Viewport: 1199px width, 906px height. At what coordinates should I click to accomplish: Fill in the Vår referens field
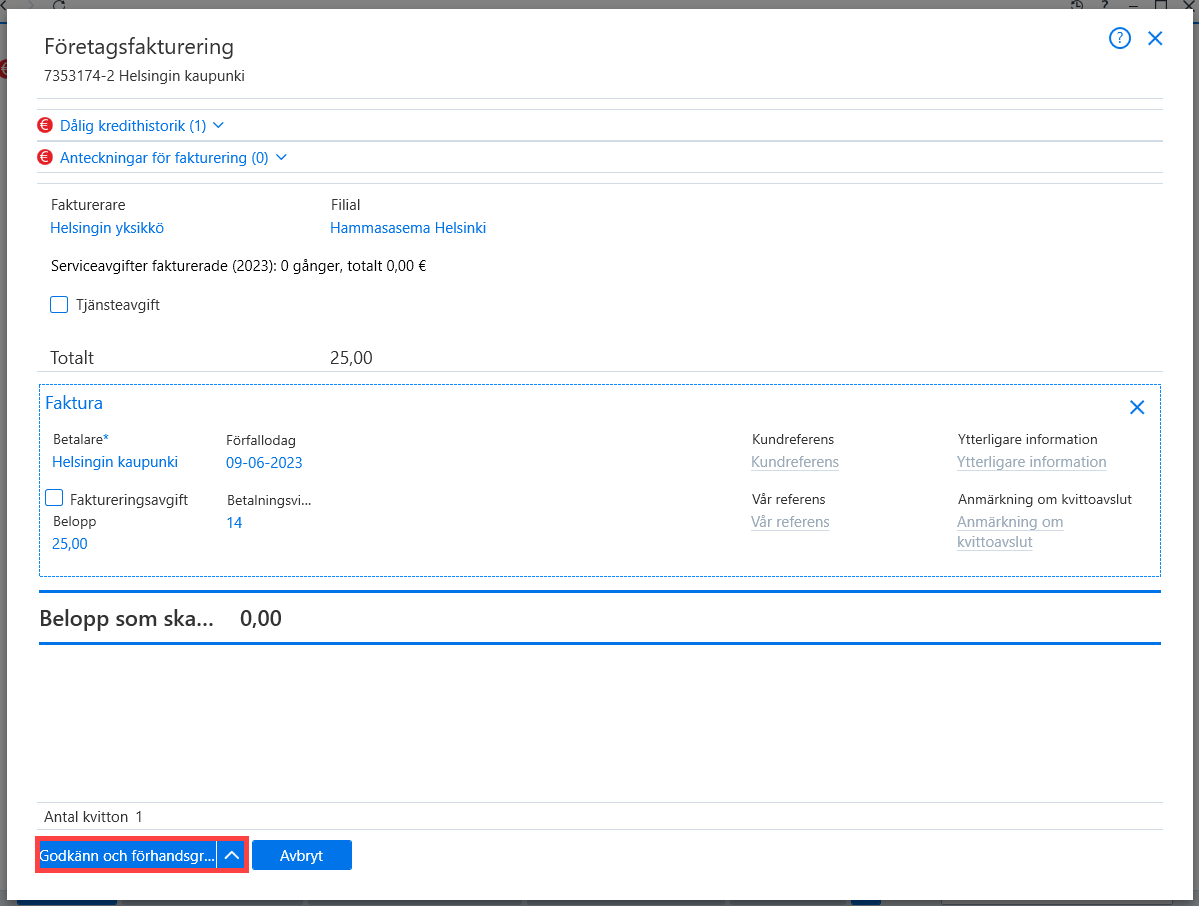[790, 522]
